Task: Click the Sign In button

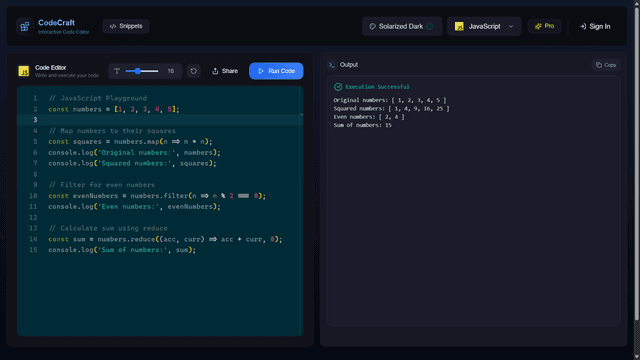Action: point(595,27)
